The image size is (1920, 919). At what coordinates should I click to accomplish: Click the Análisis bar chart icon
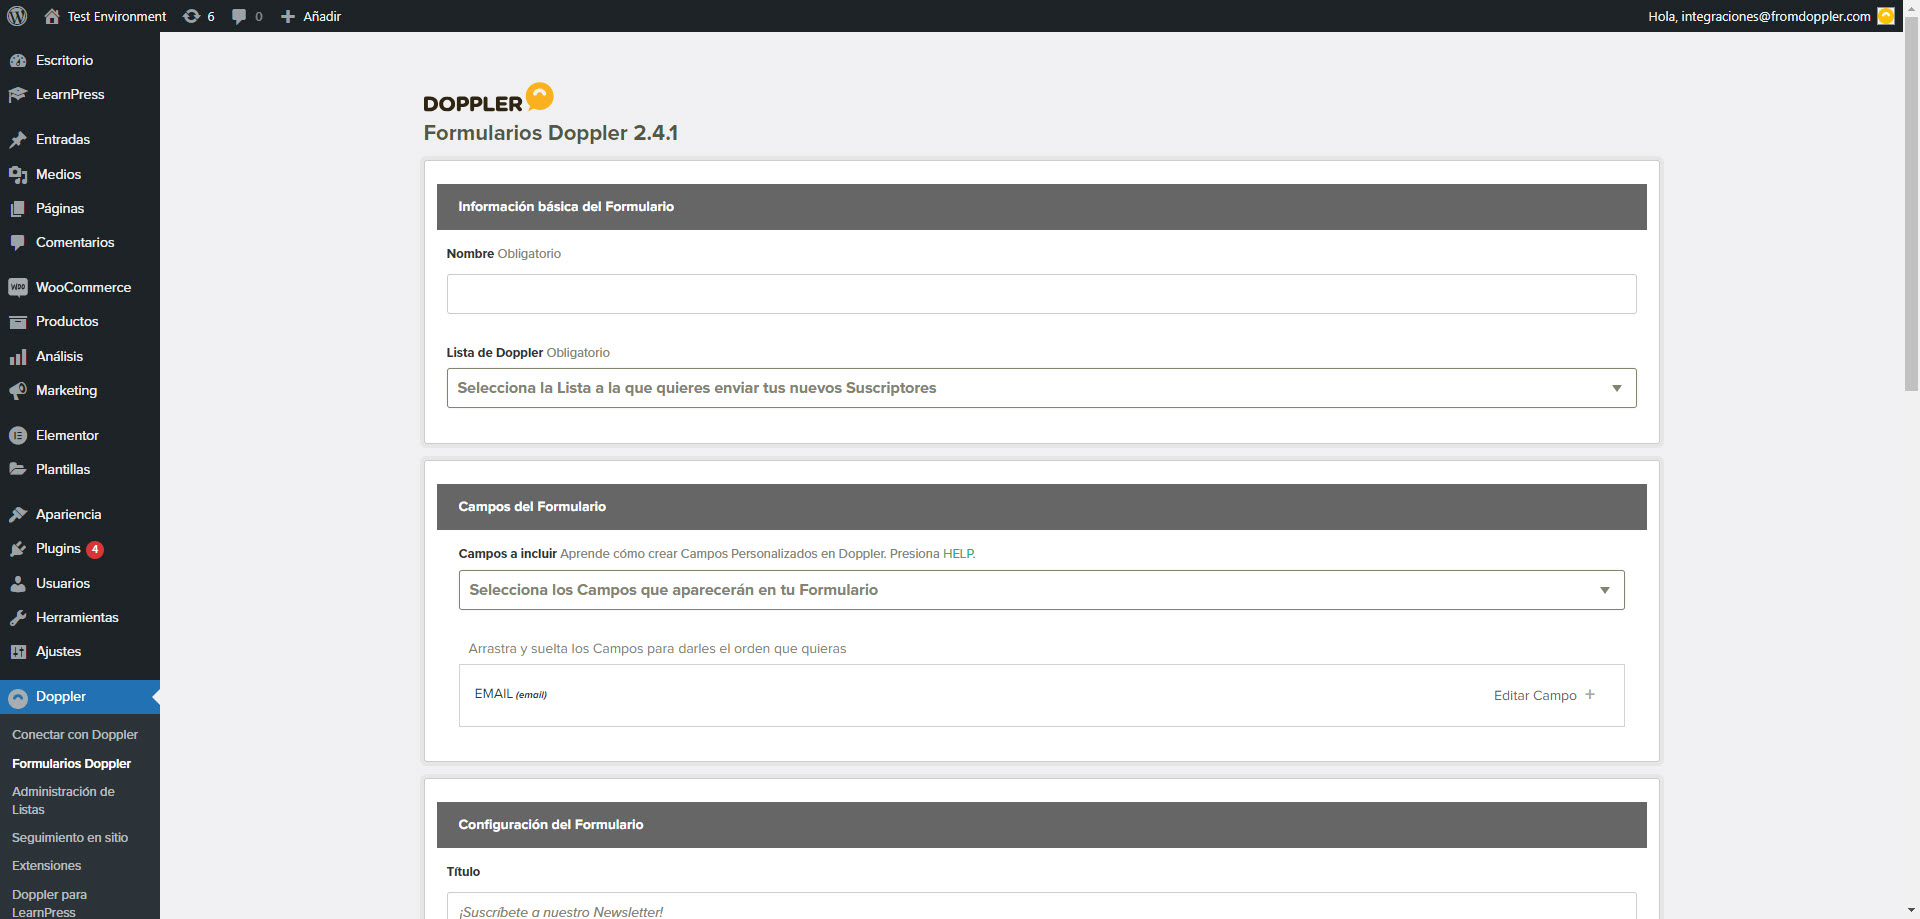pos(18,357)
